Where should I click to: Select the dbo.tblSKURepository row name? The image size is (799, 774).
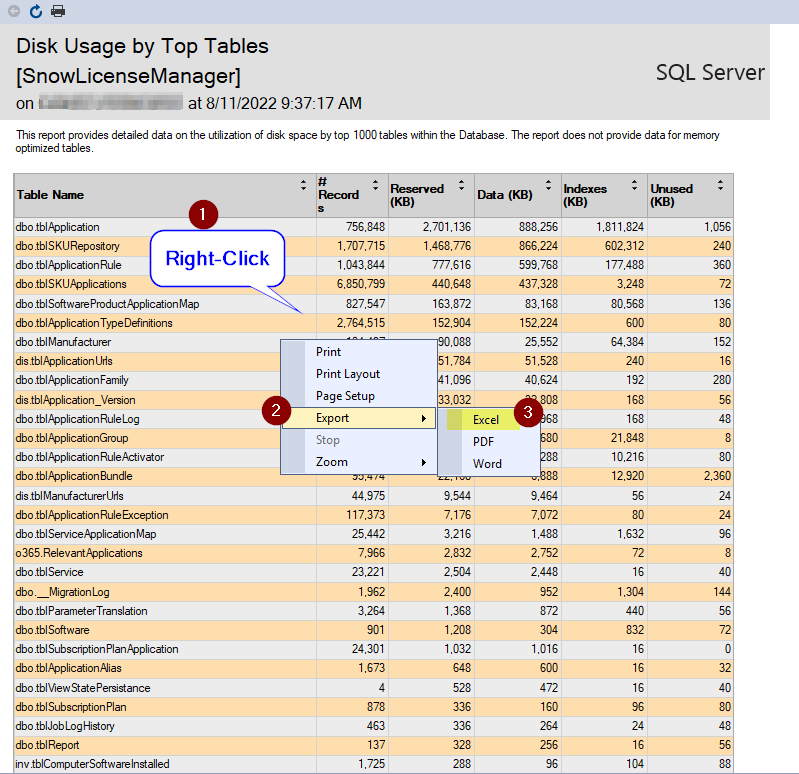67,246
